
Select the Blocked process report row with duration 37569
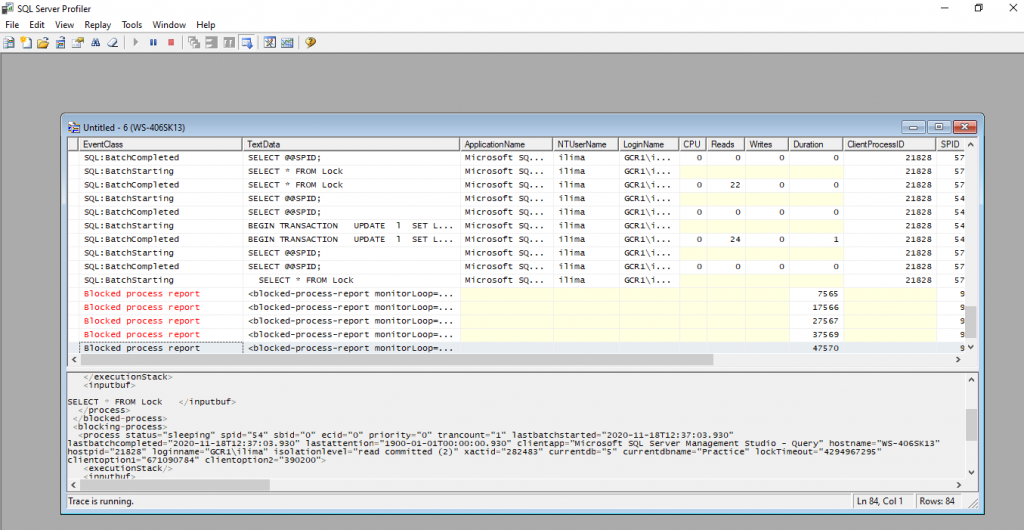coord(516,335)
